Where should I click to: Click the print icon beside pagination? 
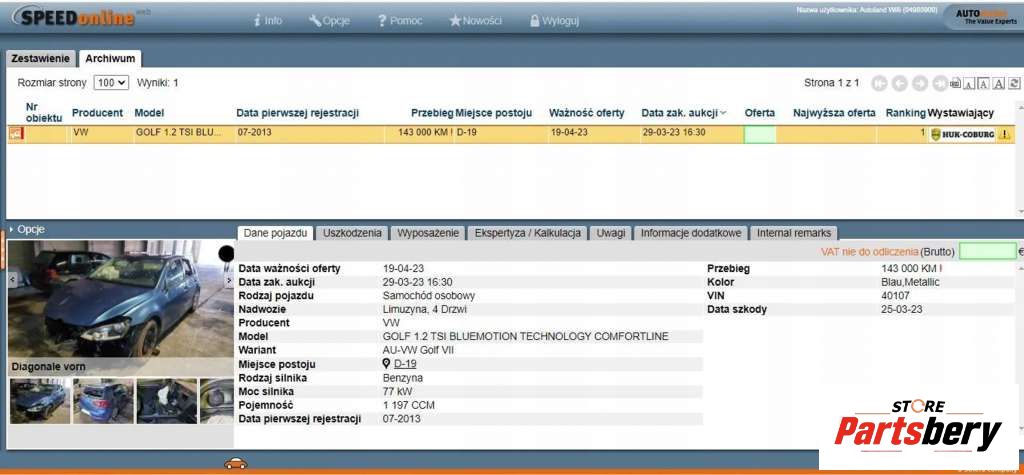955,84
